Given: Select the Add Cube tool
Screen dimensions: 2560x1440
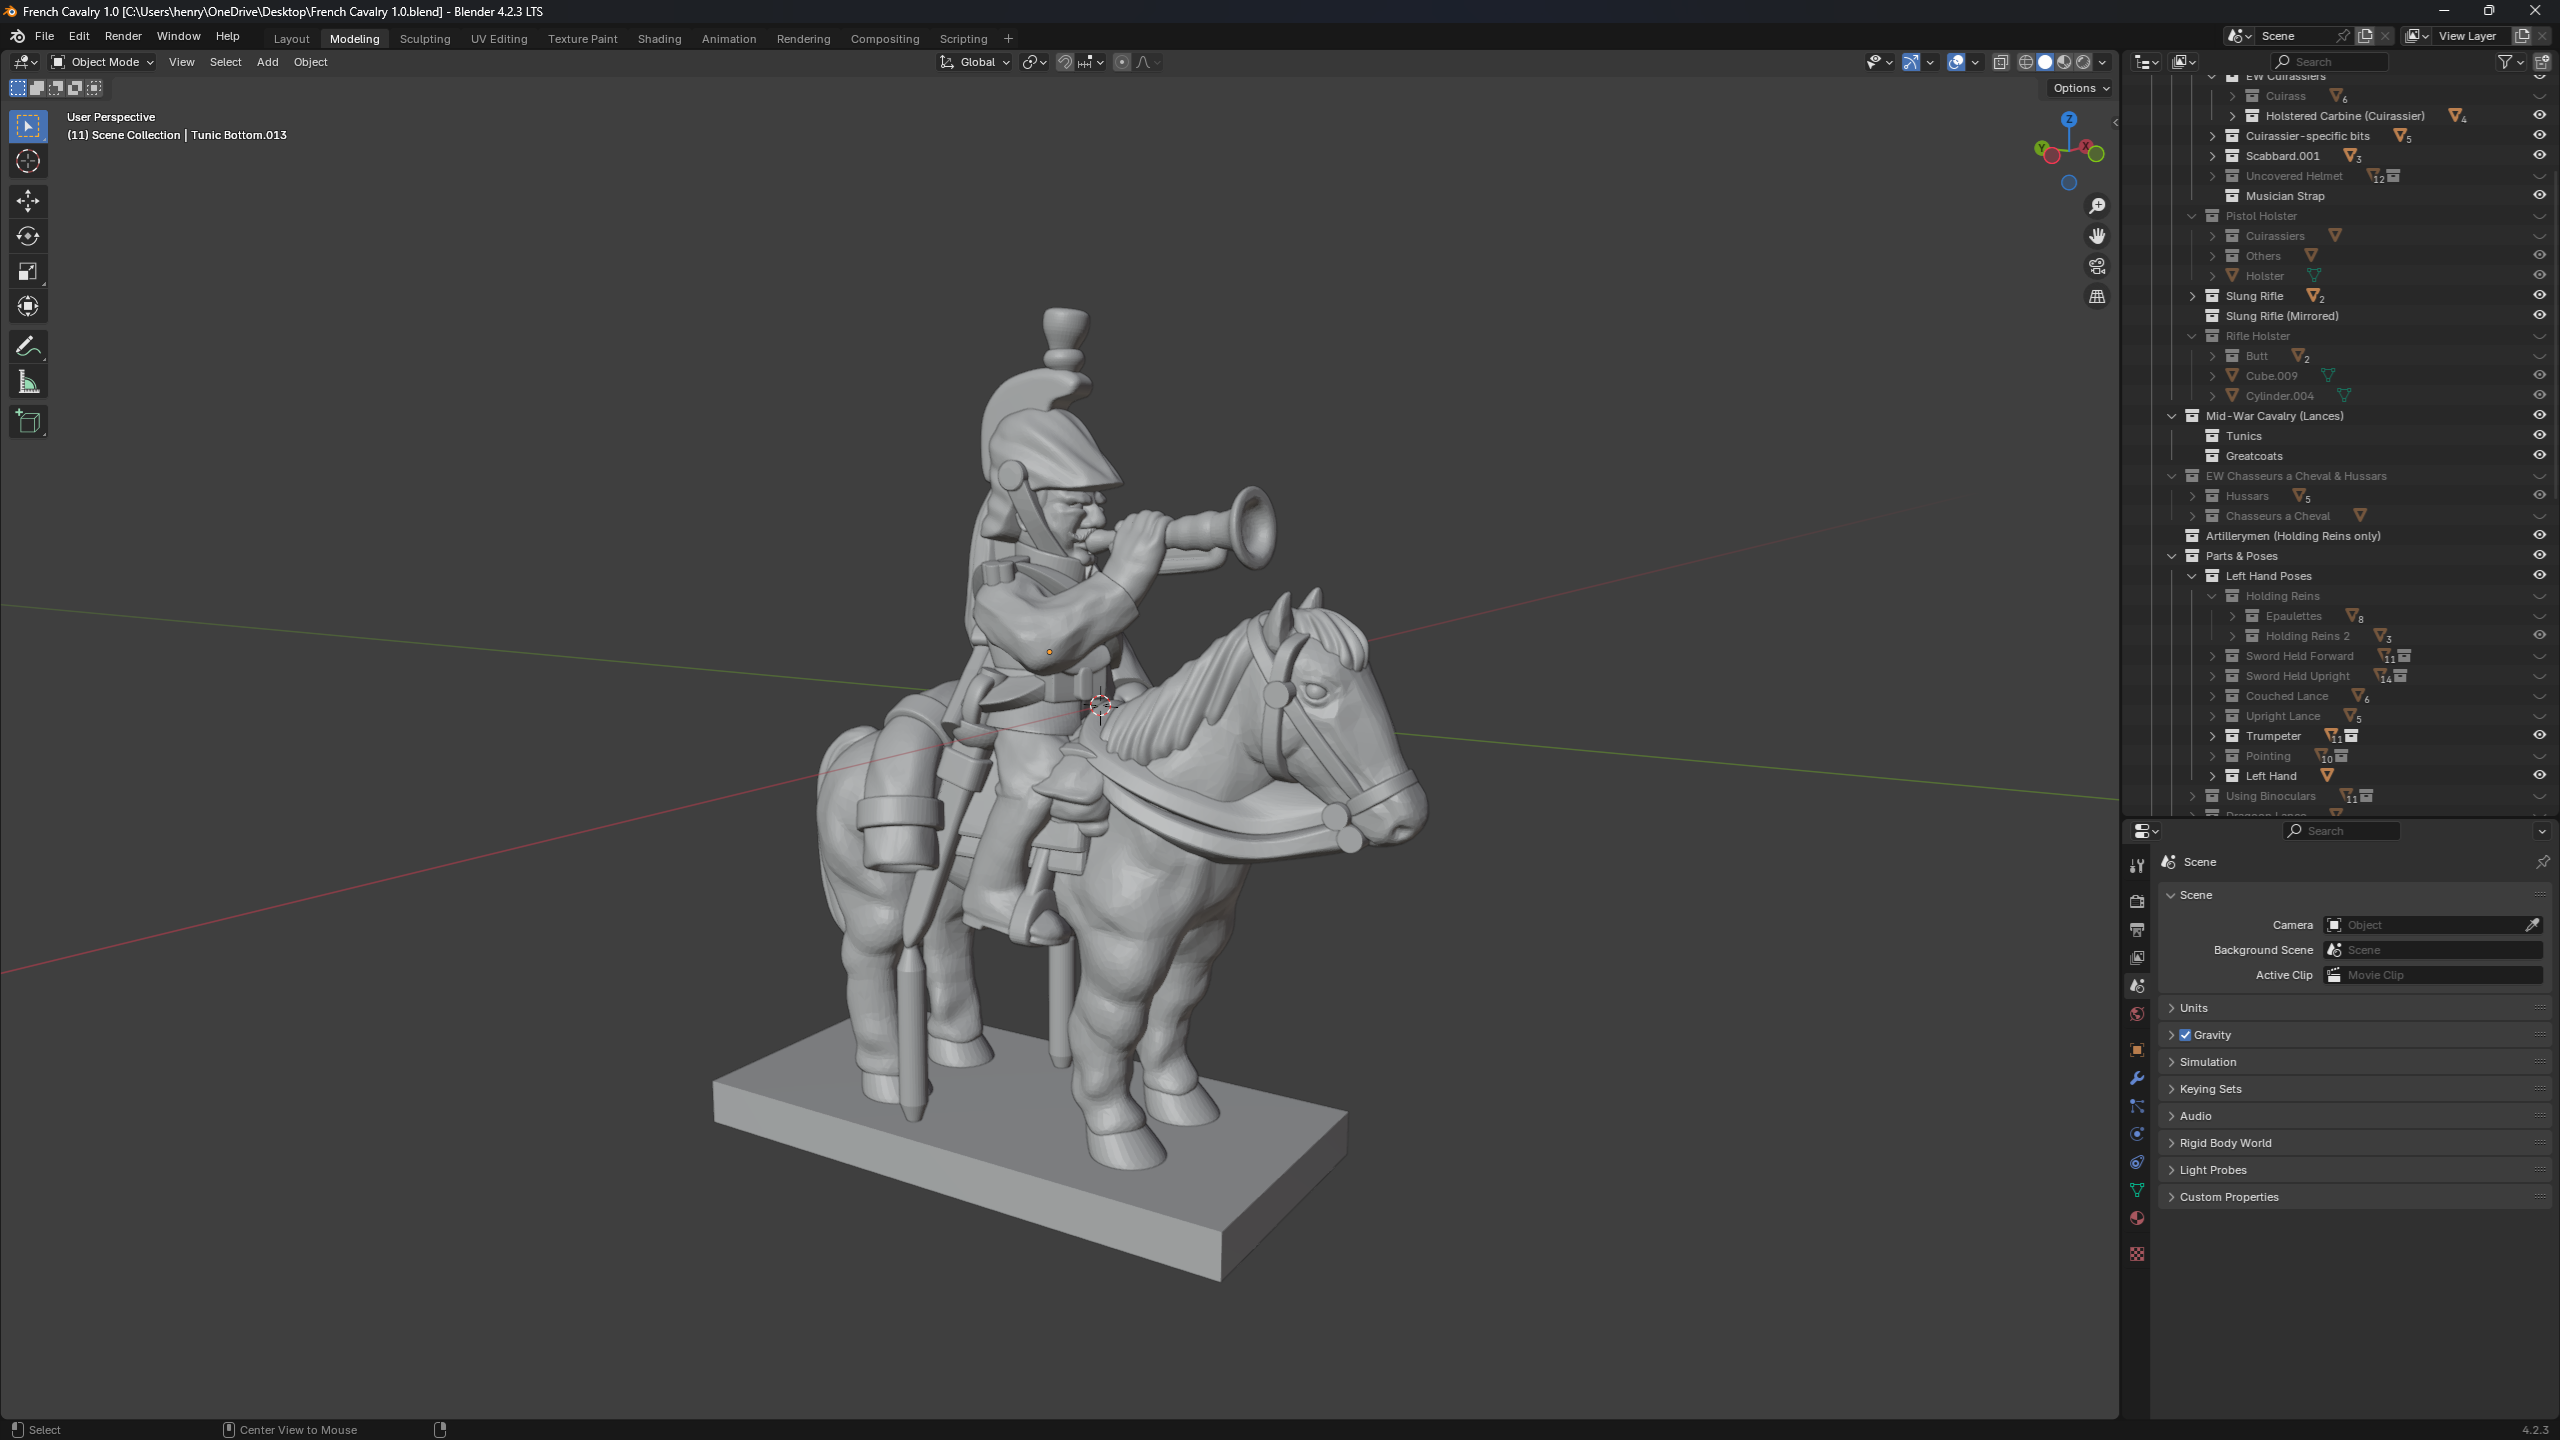Looking at the screenshot, I should [x=28, y=422].
